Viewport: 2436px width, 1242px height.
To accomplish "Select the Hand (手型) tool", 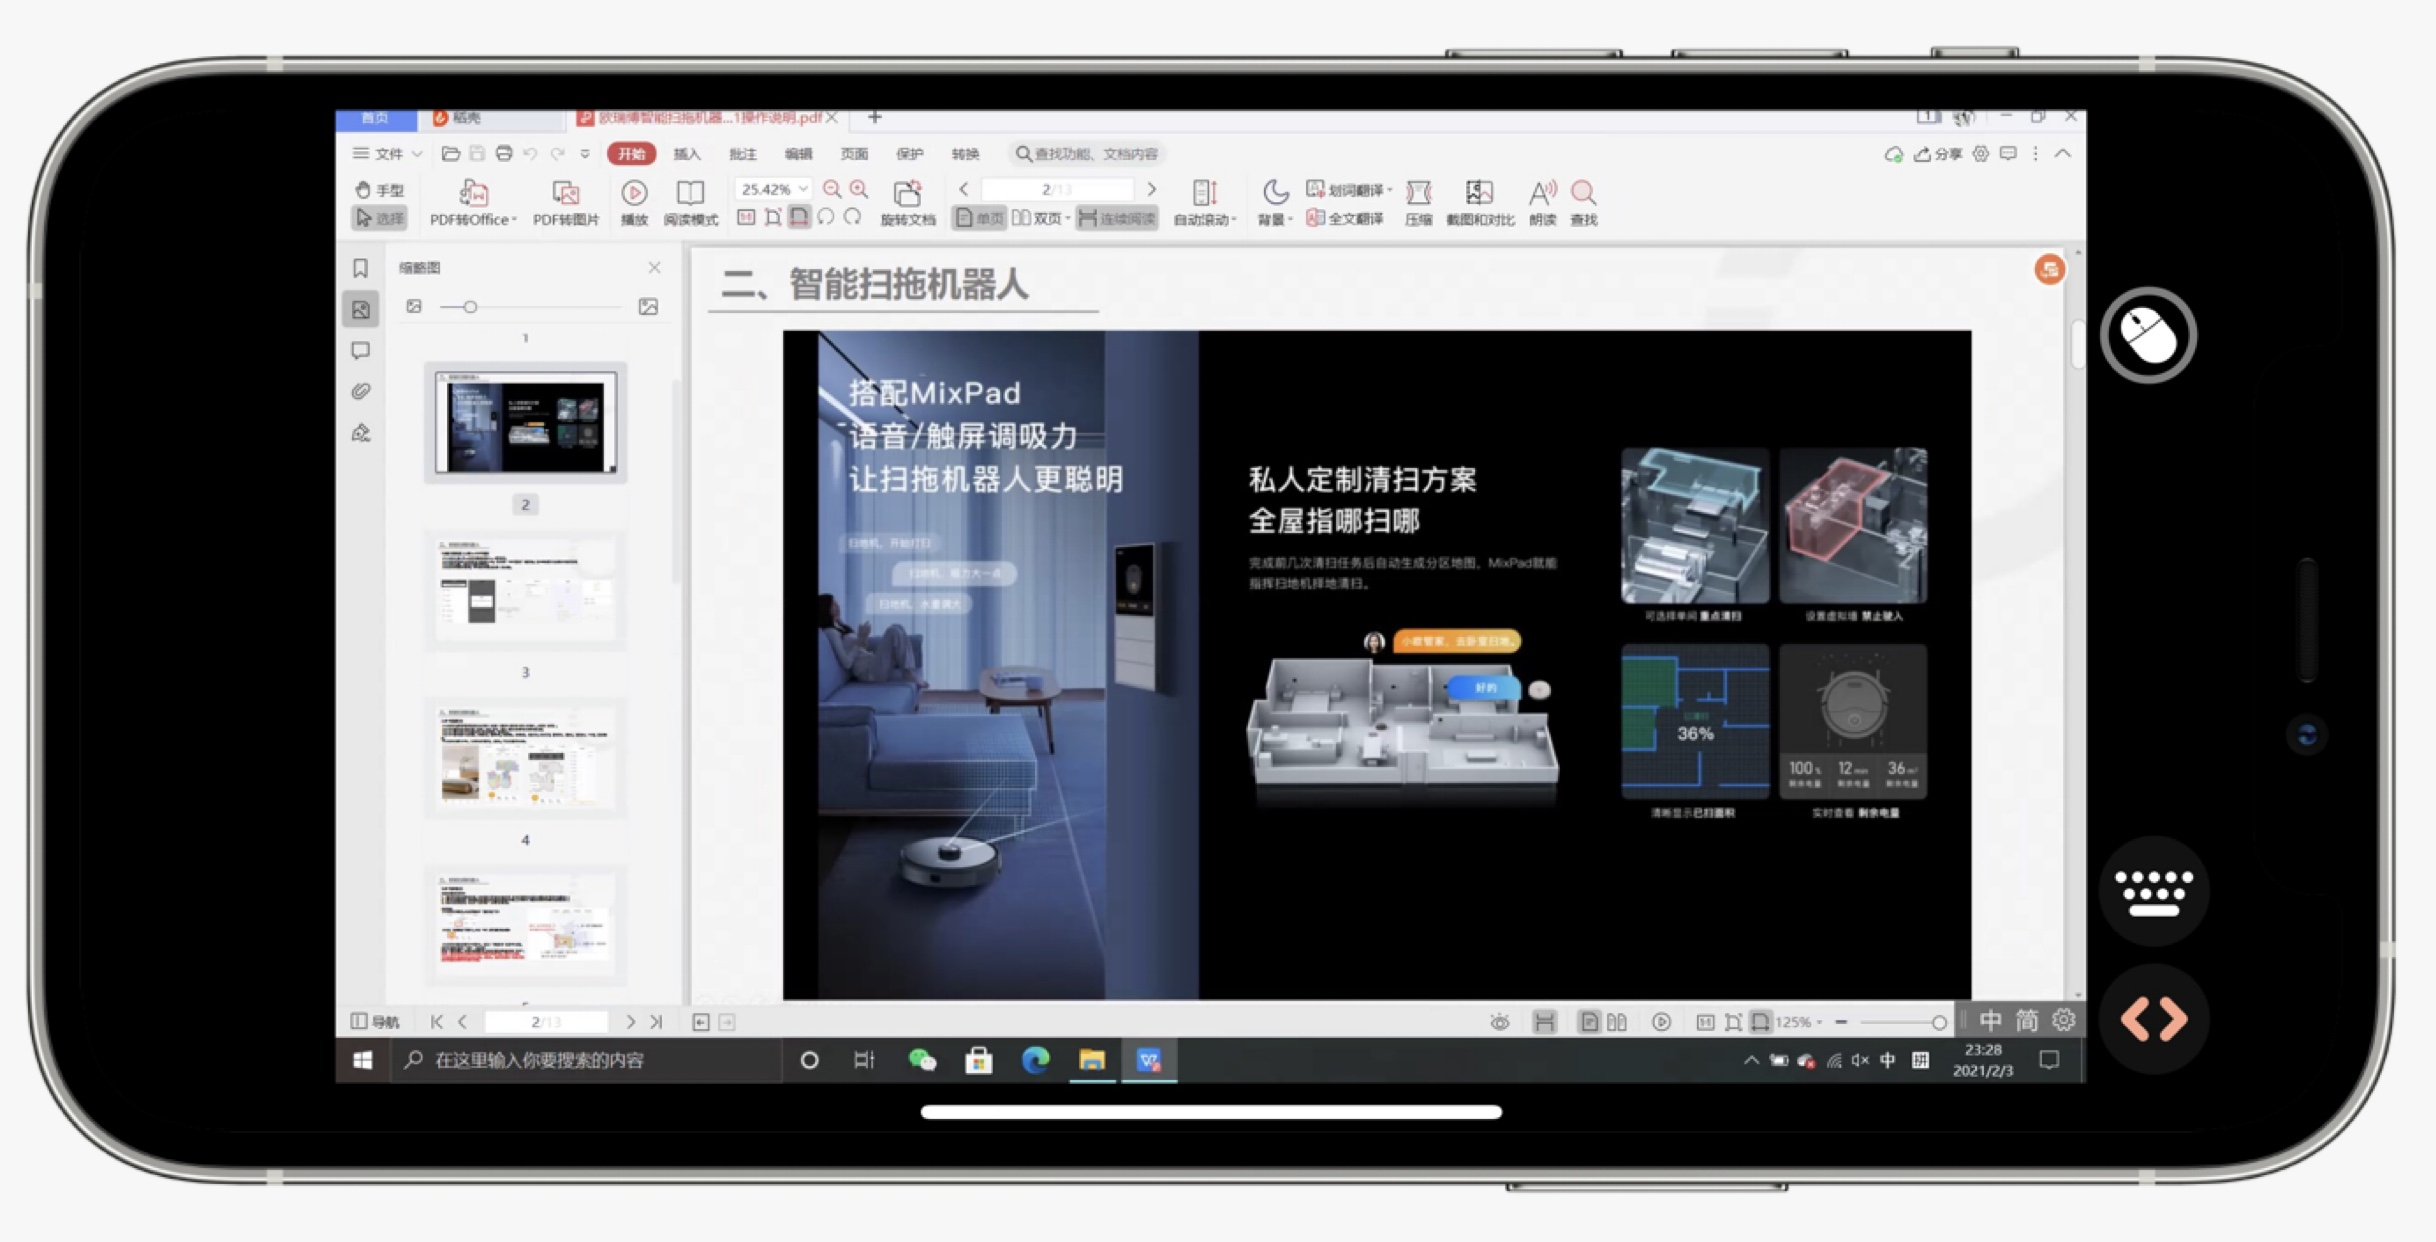I will 380,189.
